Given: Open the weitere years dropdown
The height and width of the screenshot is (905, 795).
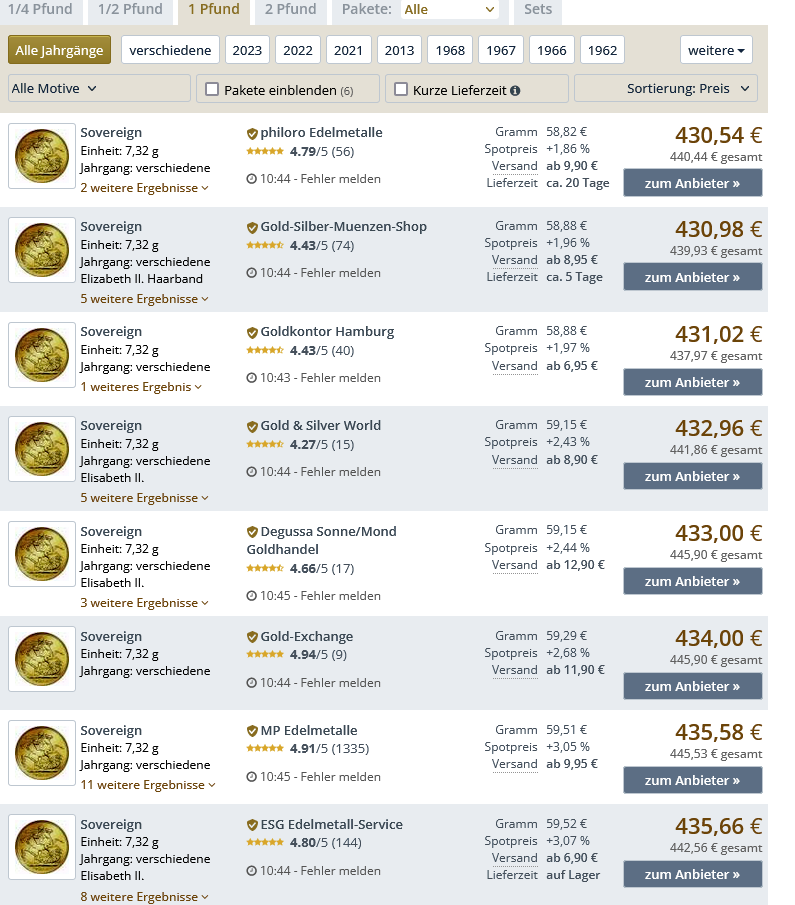Looking at the screenshot, I should pos(716,50).
